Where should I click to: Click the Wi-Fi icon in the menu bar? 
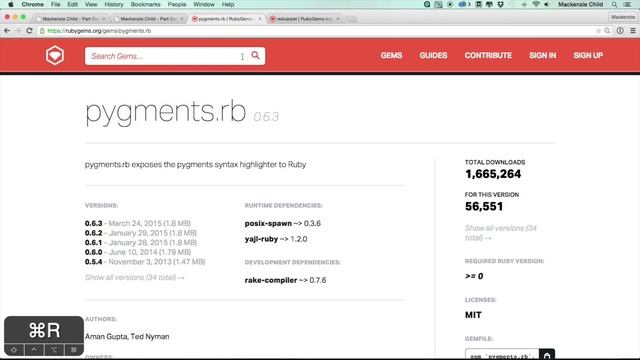(x=536, y=4)
